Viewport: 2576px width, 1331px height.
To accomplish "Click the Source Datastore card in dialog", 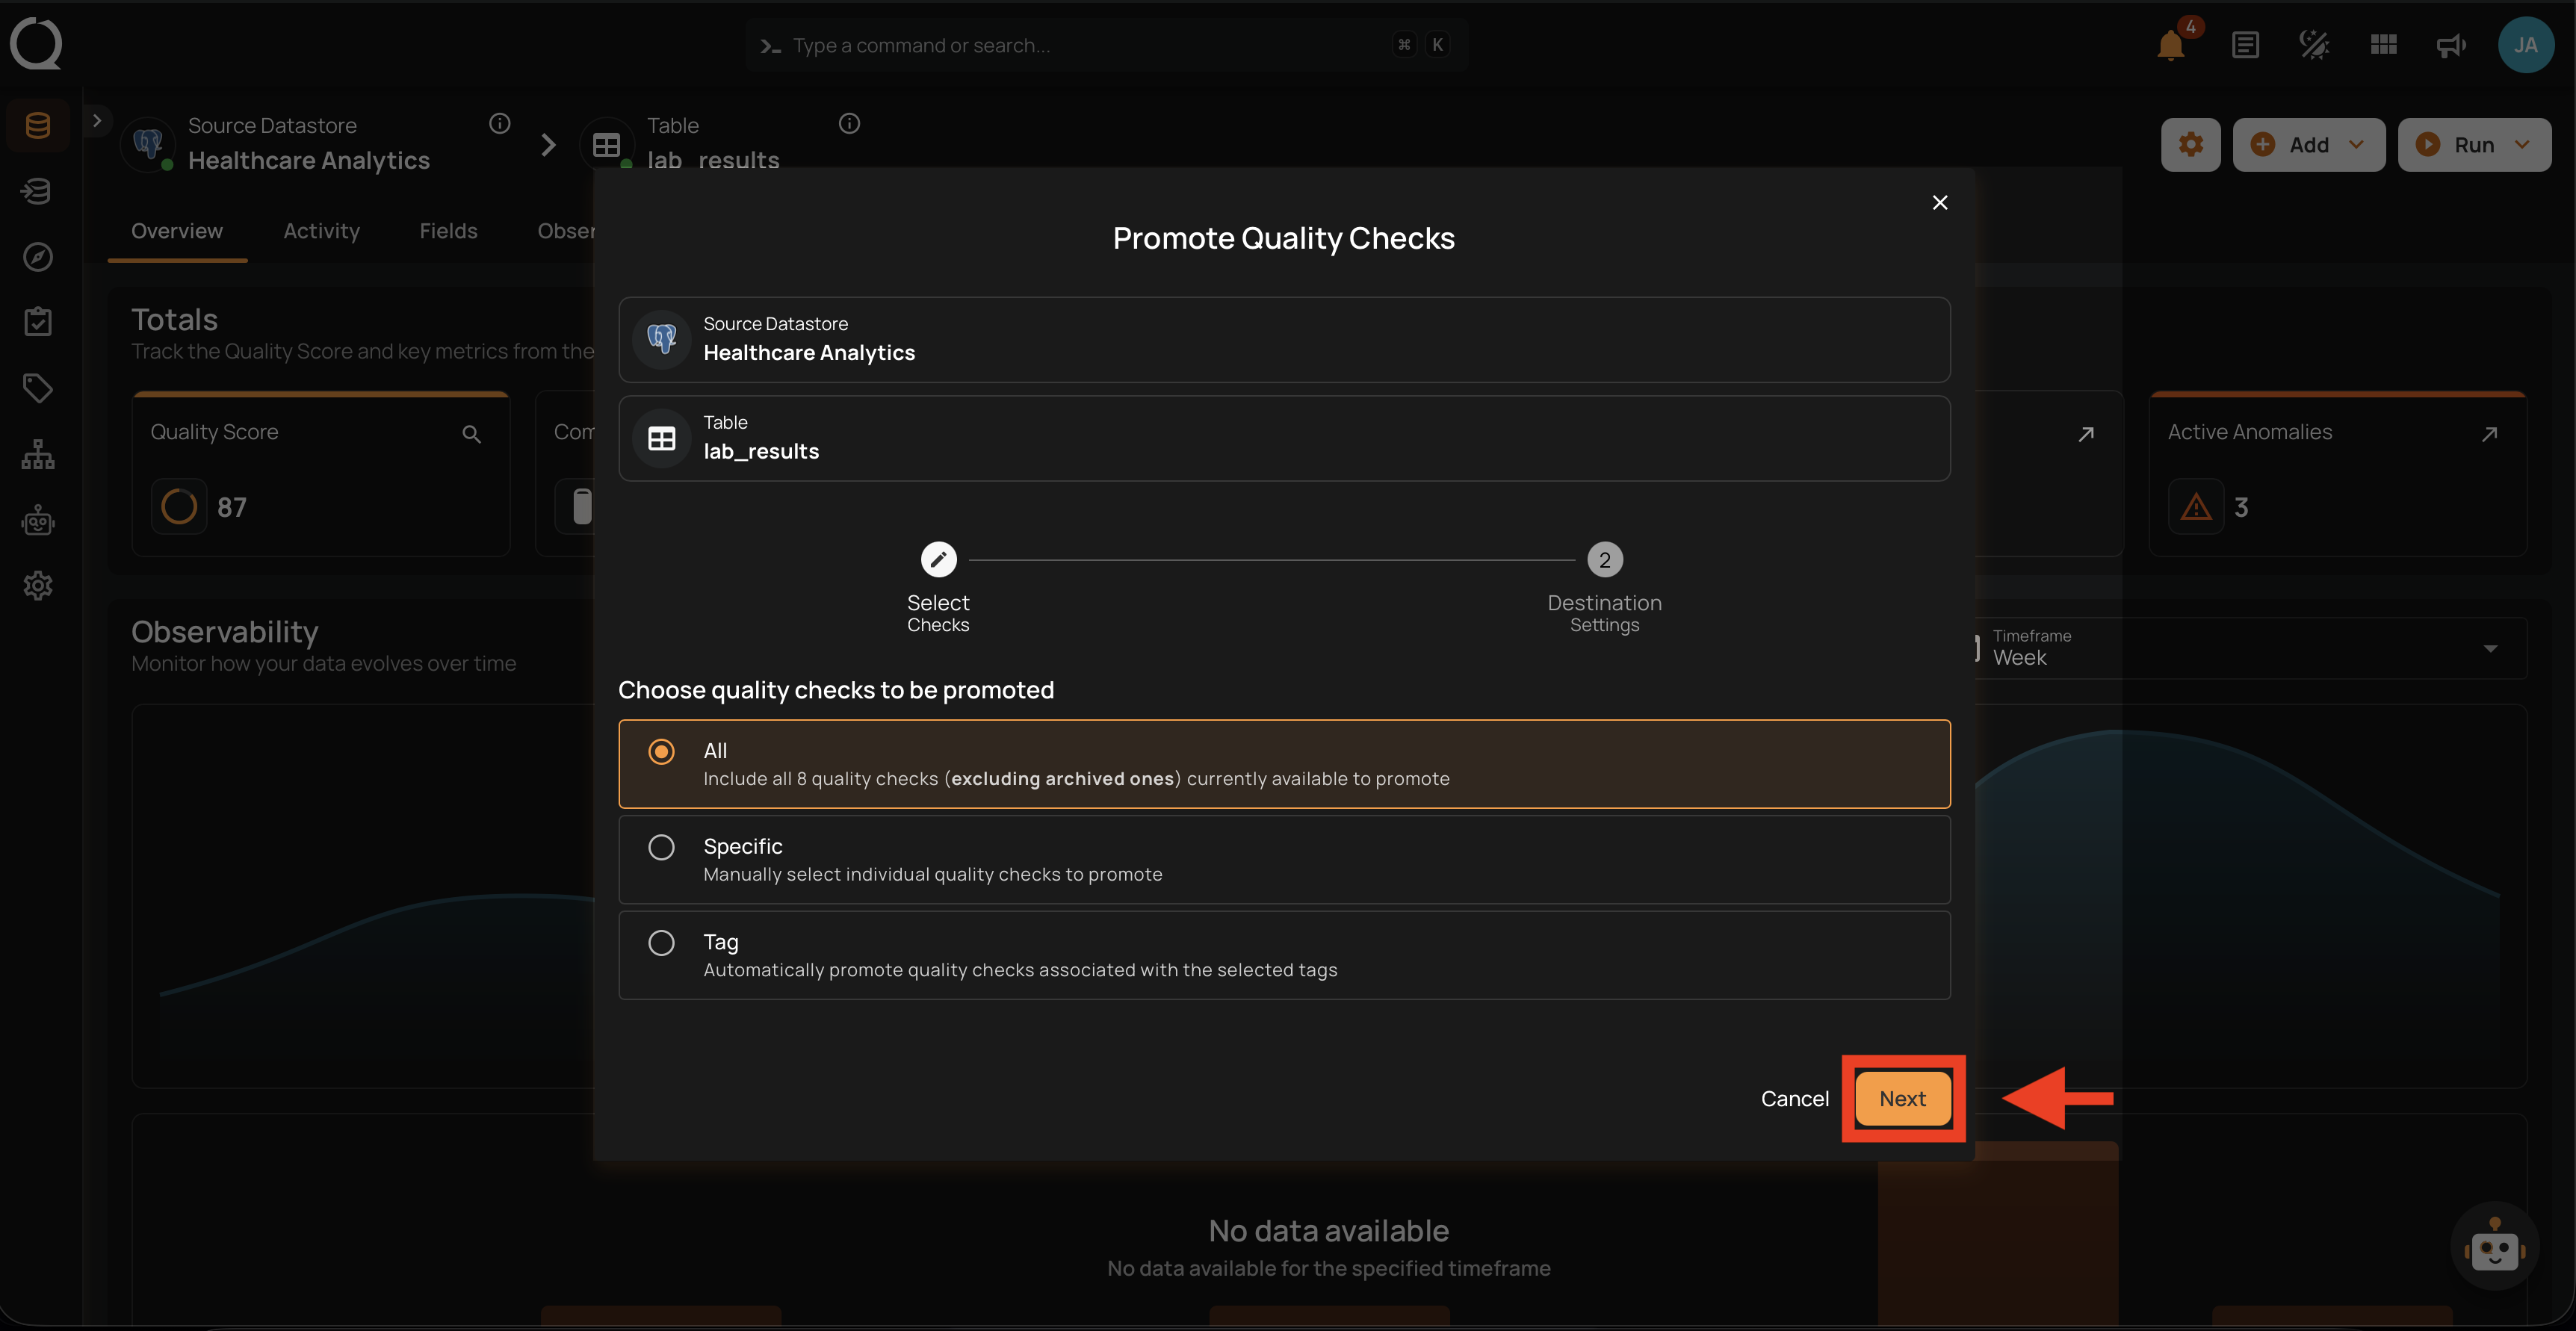I will pyautogui.click(x=1284, y=340).
